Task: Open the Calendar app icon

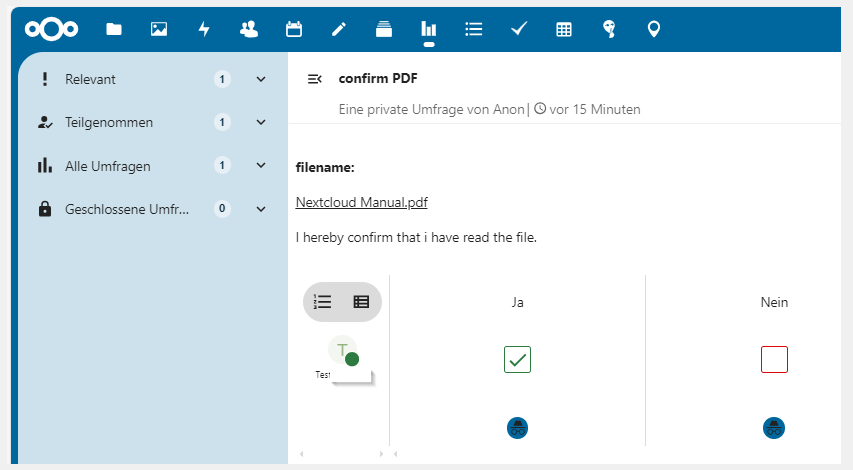Action: (294, 29)
